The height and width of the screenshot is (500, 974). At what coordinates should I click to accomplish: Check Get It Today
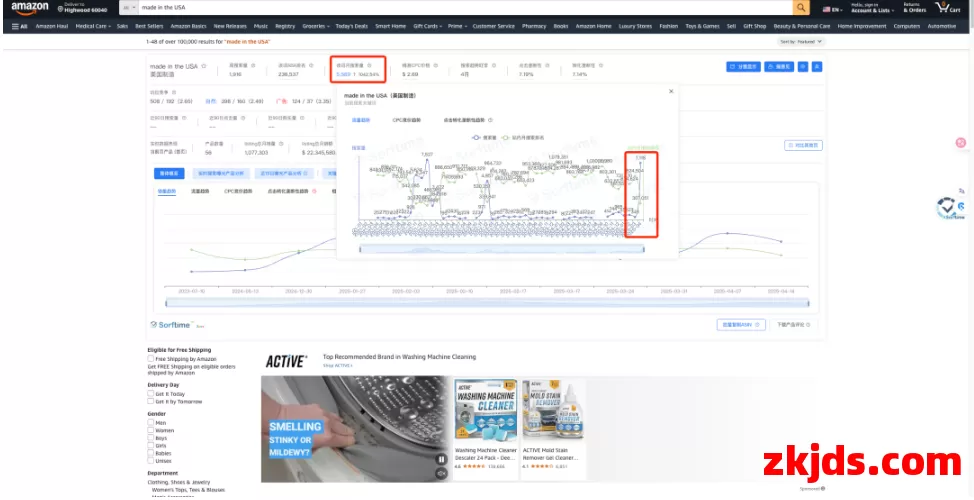(151, 393)
